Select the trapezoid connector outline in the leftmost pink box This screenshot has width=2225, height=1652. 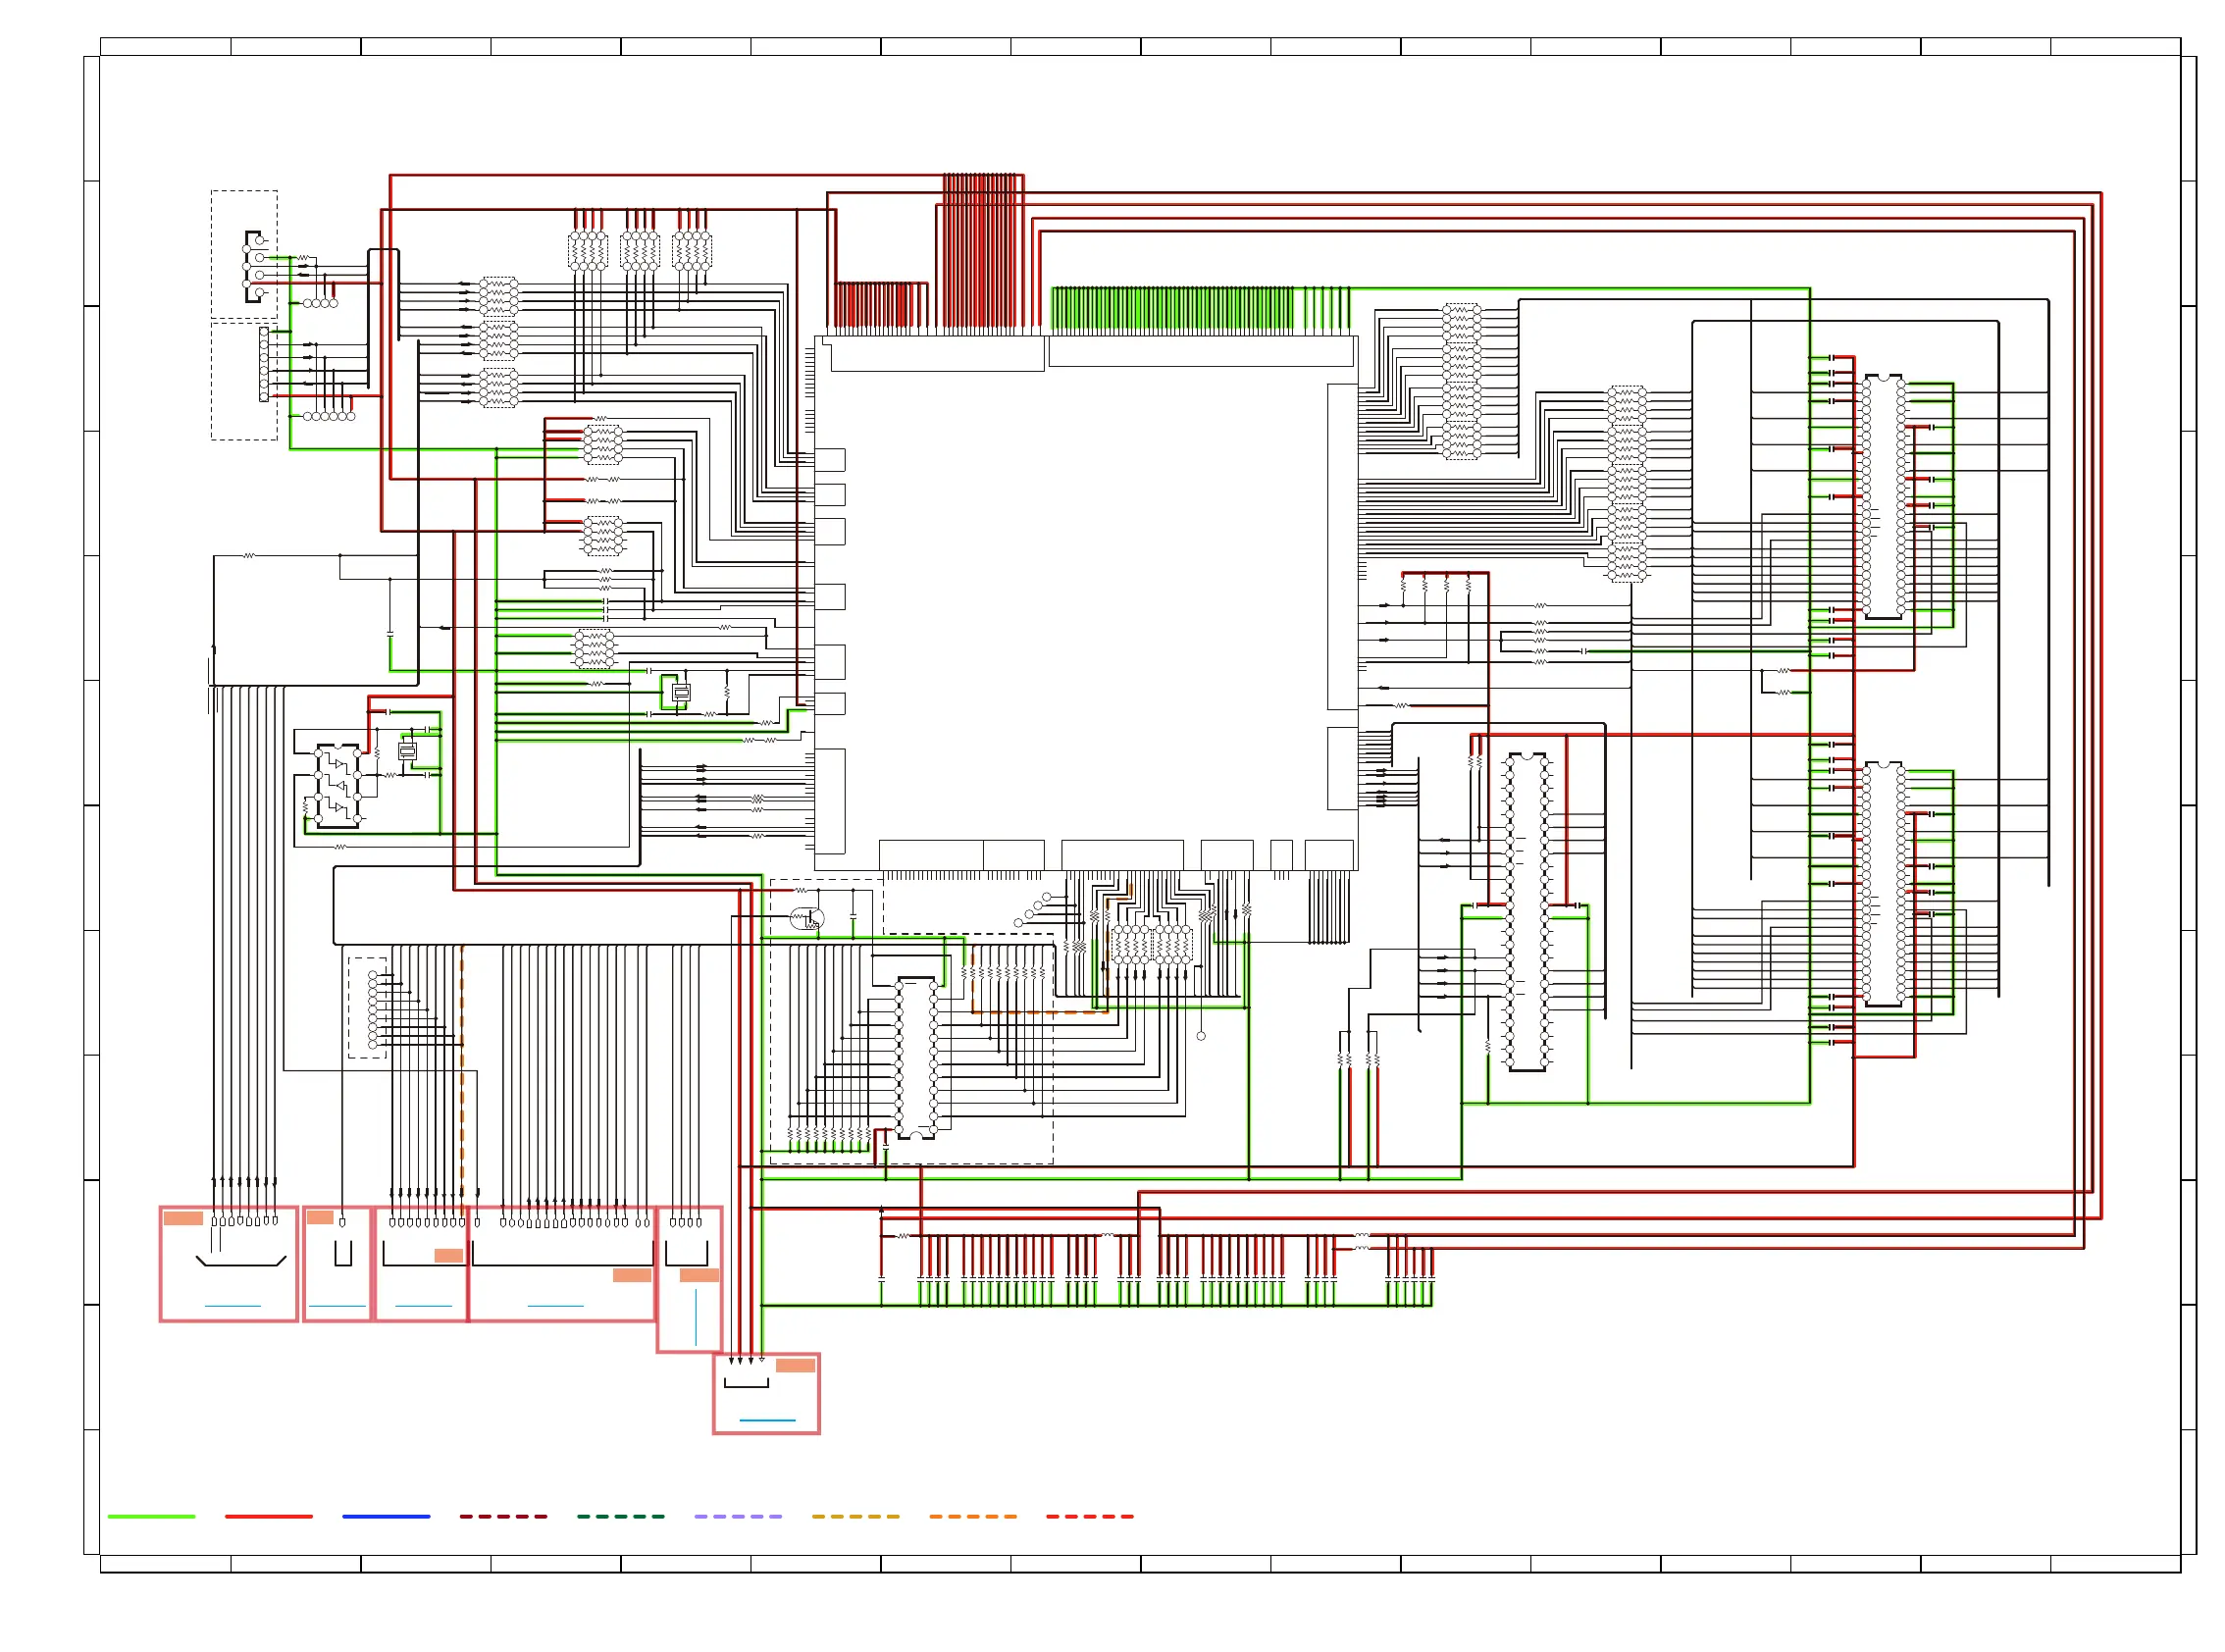point(241,1260)
